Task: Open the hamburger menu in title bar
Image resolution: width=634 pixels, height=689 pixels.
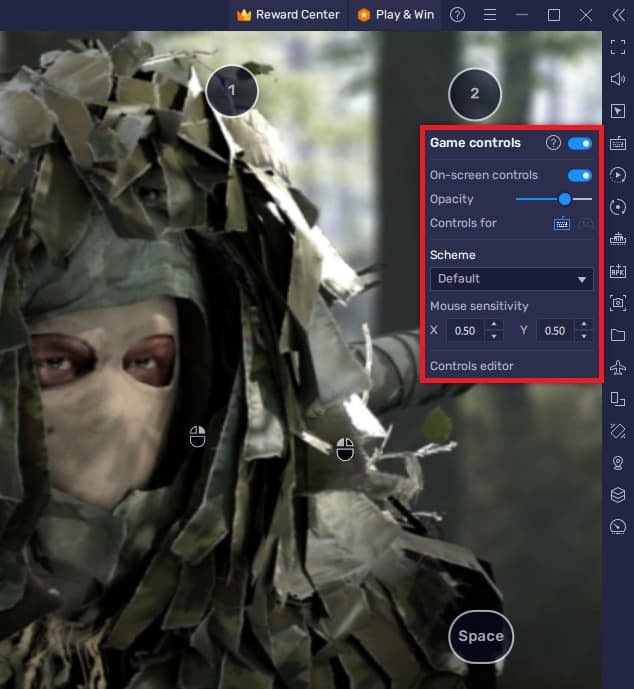Action: pos(489,15)
